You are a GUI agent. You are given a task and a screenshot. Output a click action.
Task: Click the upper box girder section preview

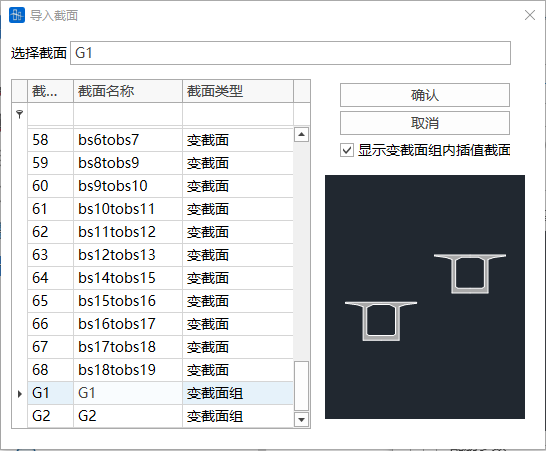470,273
